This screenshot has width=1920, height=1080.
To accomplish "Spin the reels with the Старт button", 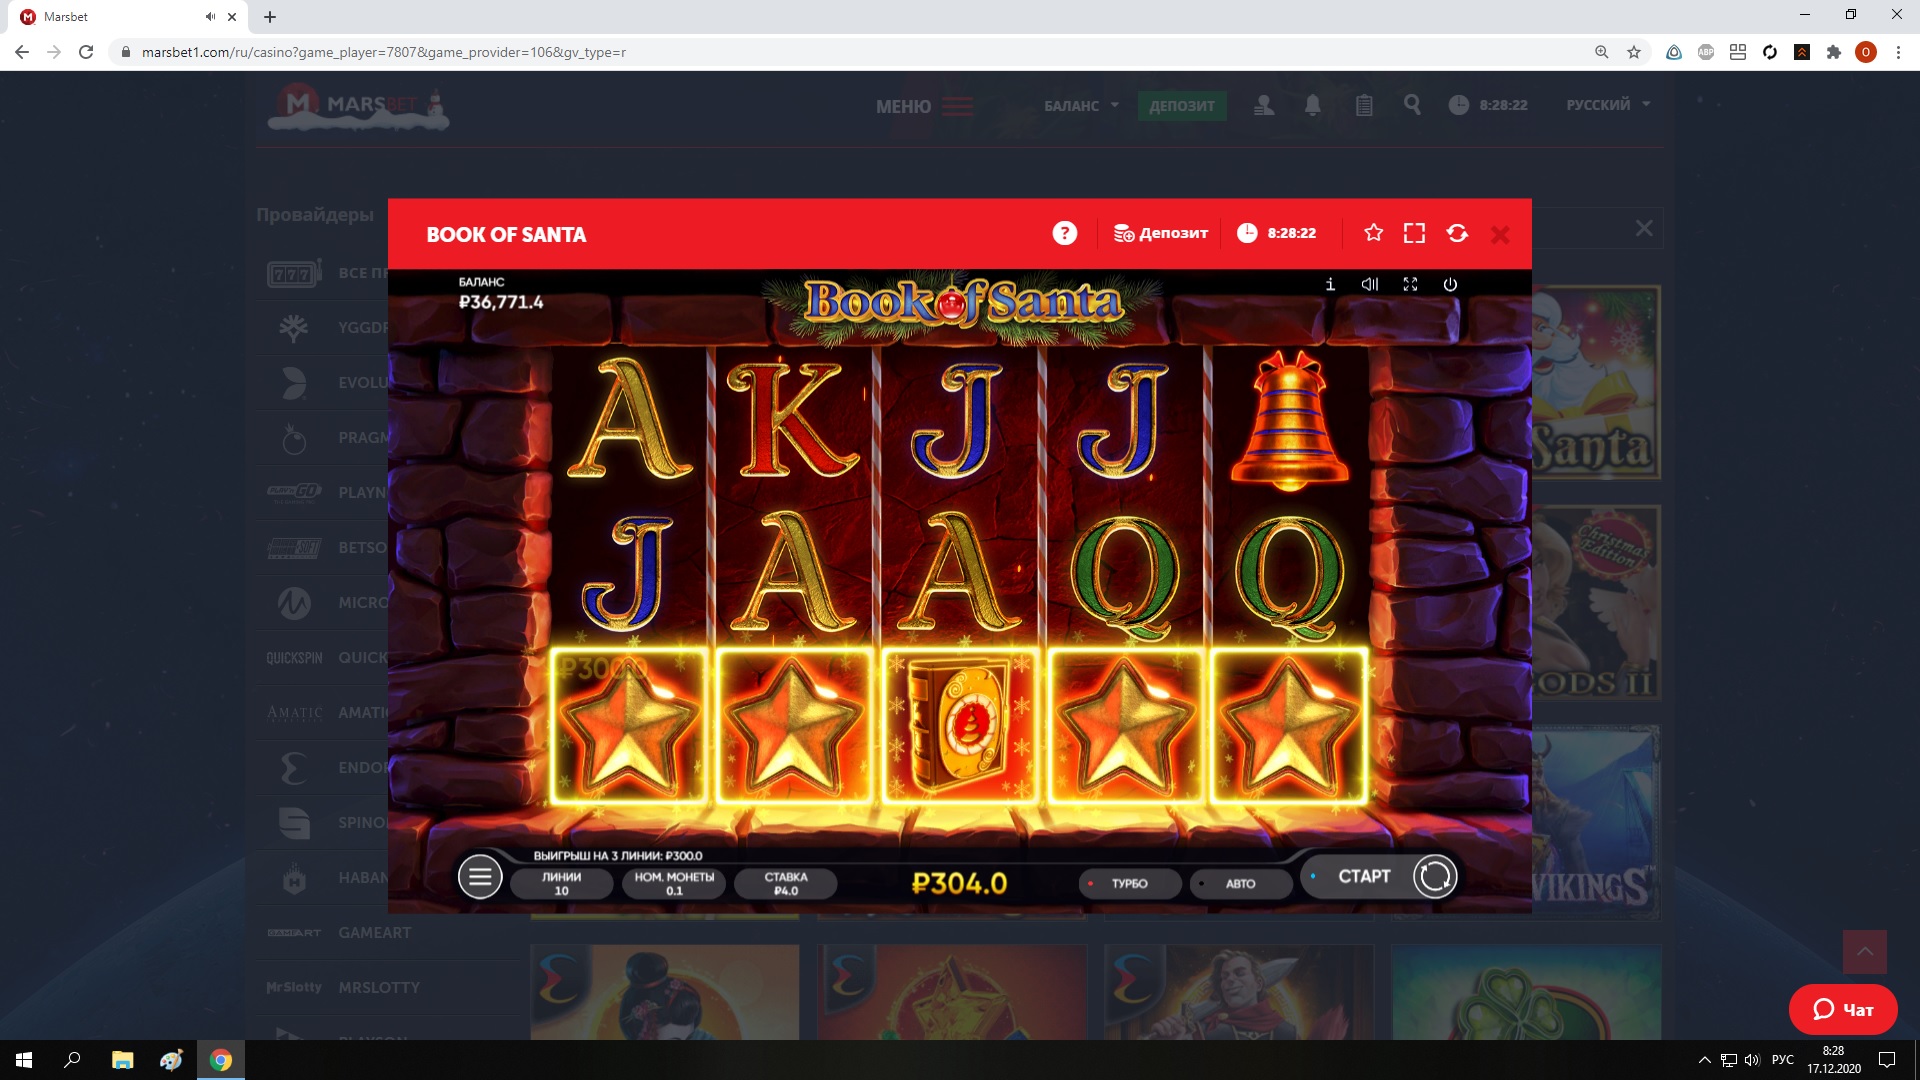I will coord(1380,876).
